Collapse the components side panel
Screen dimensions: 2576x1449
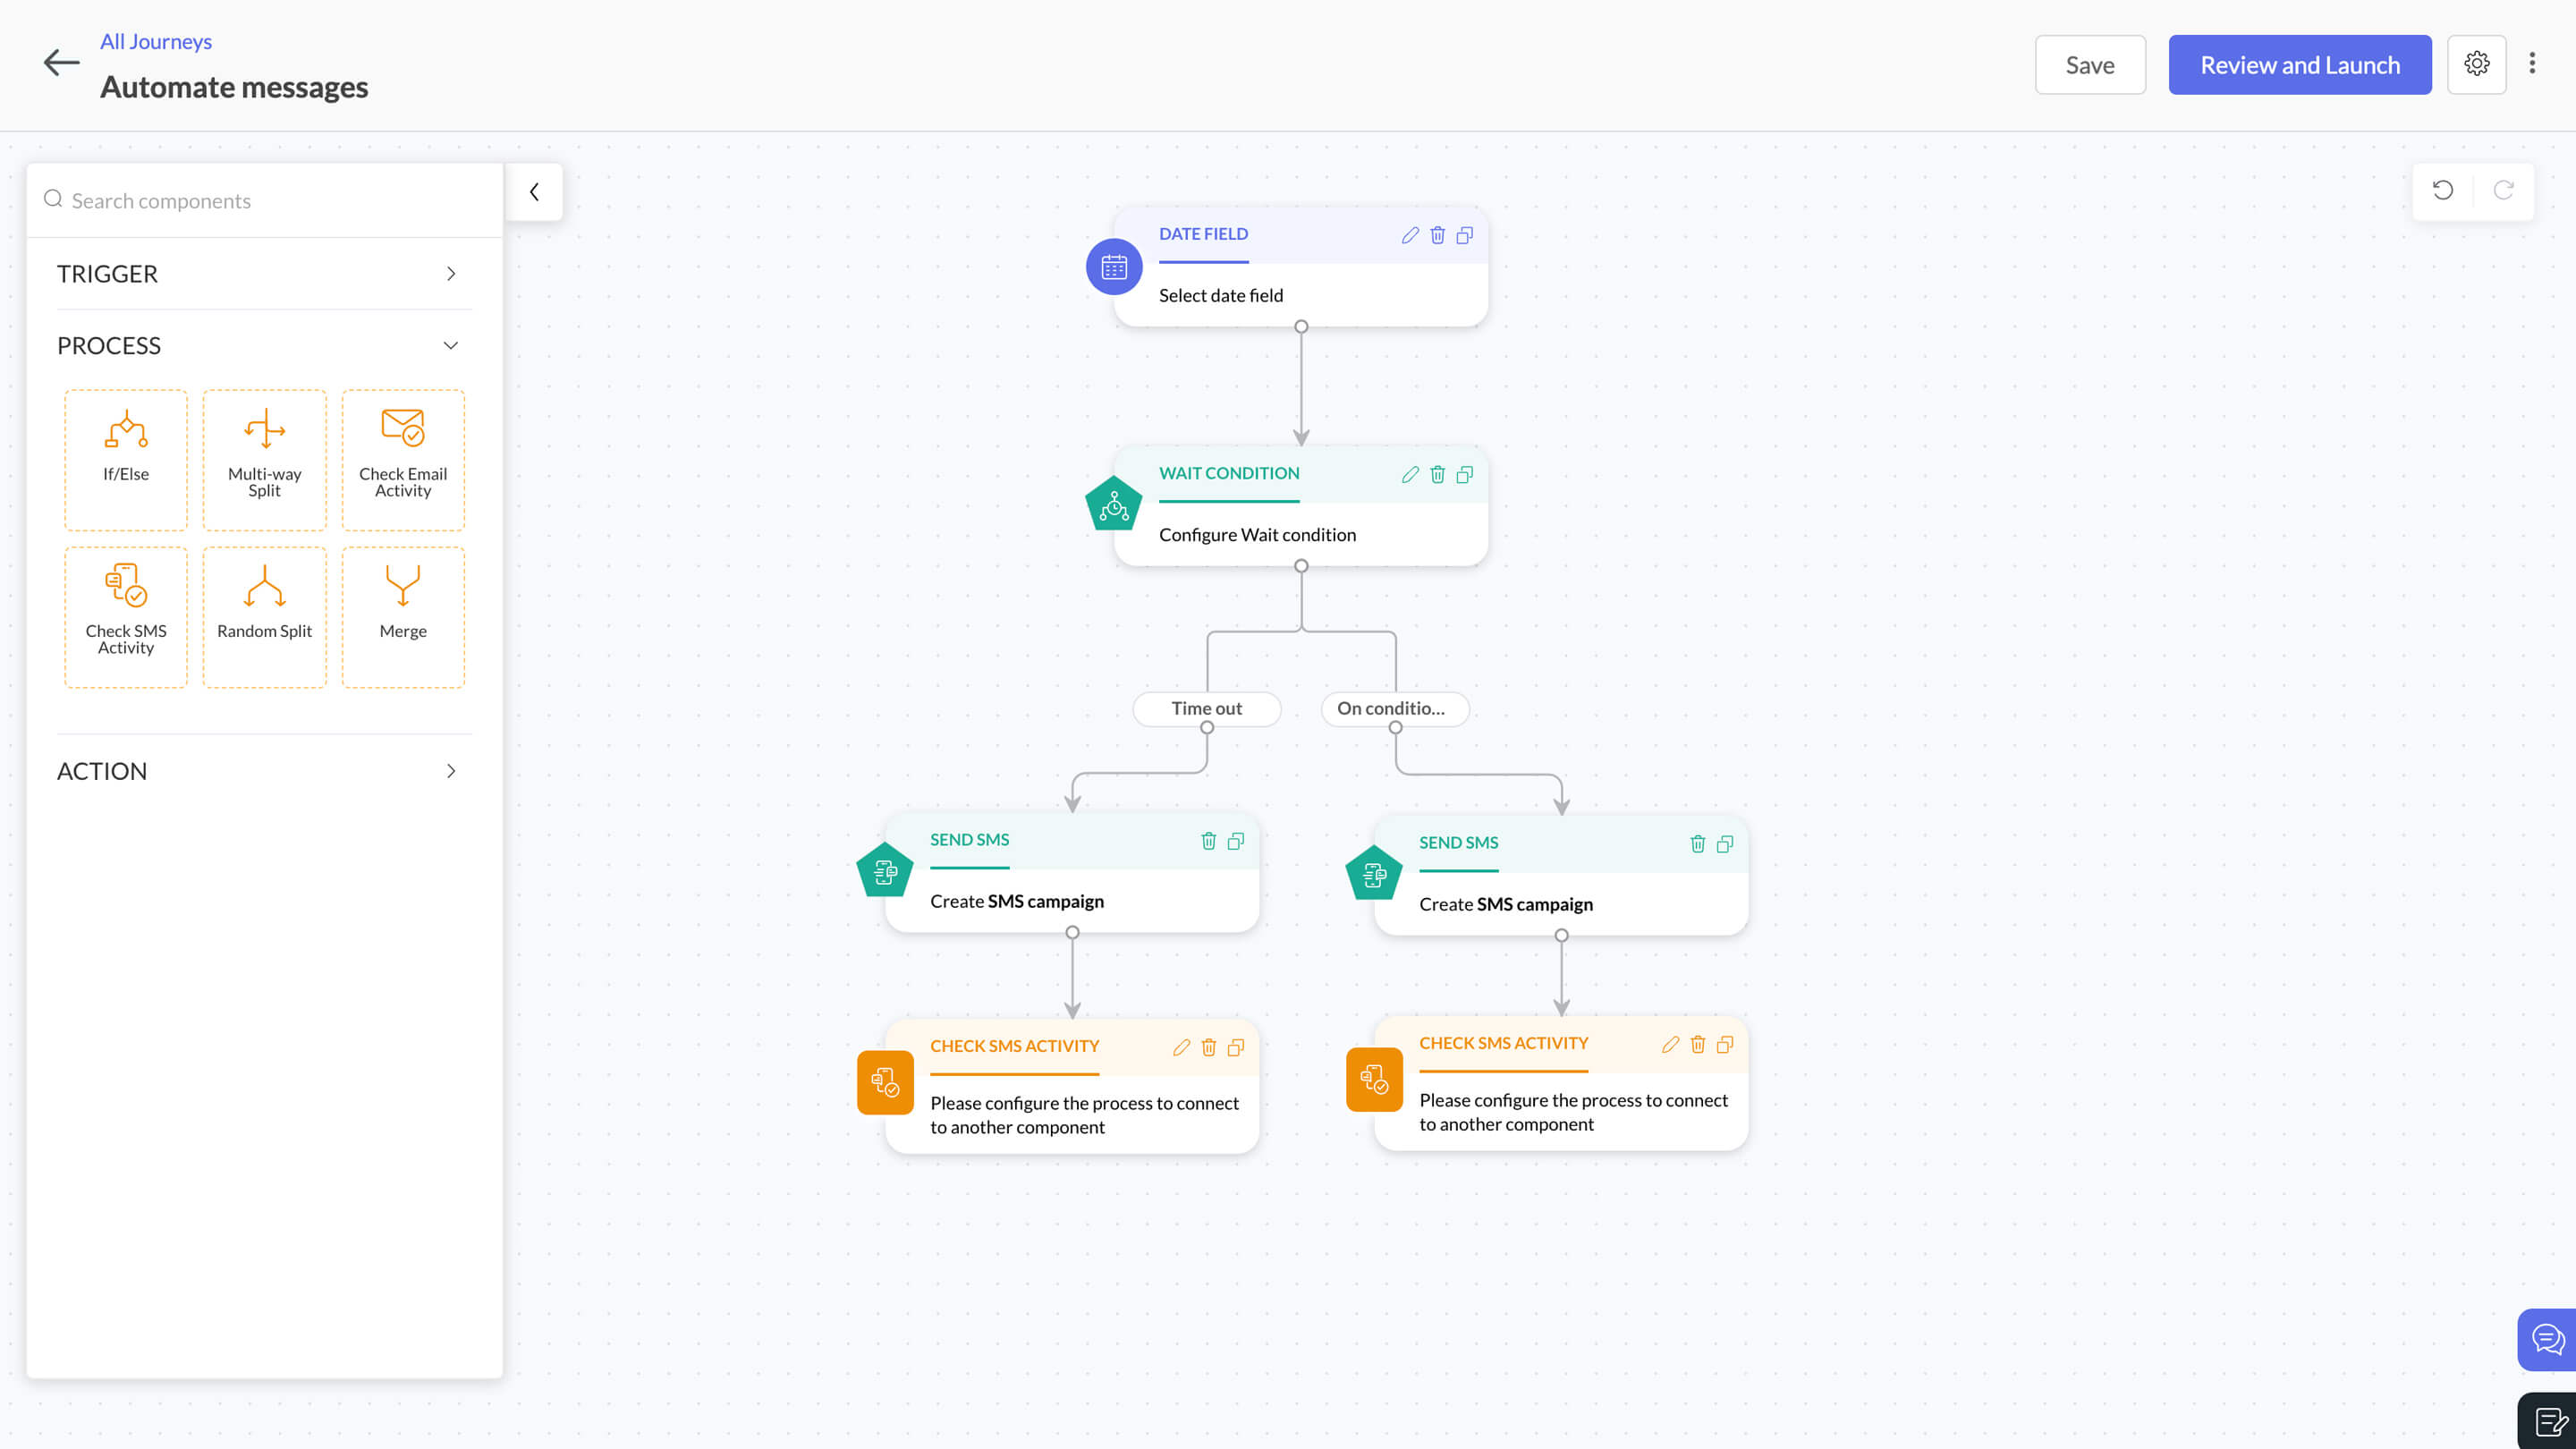point(534,192)
